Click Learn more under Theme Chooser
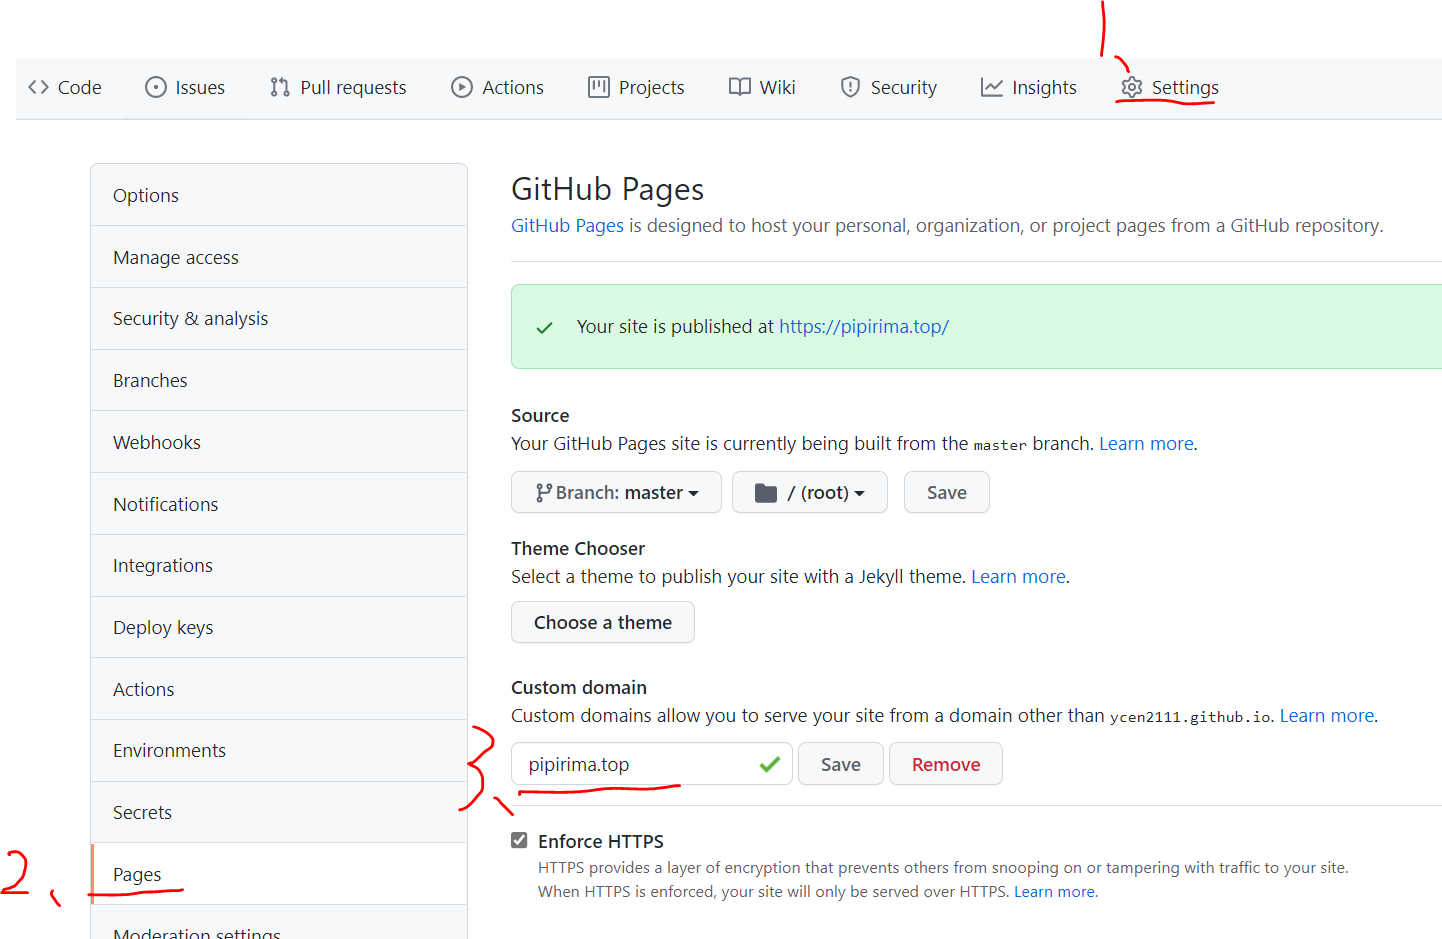This screenshot has width=1442, height=939. tap(1018, 577)
